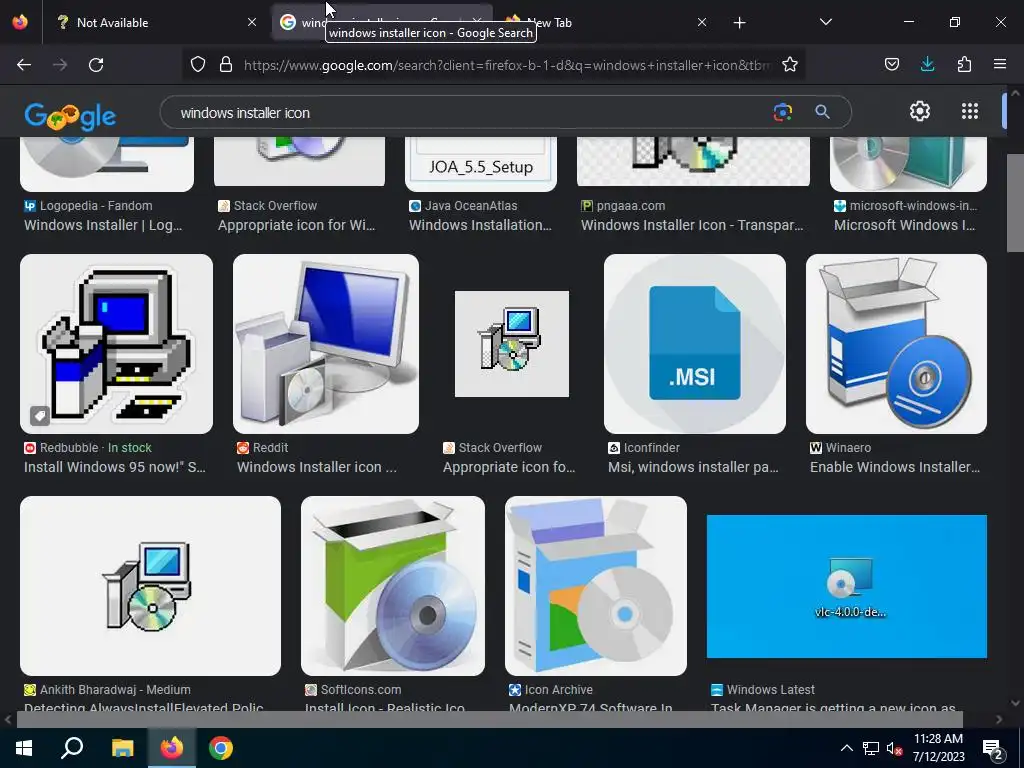Open the Winaero blue box image
The width and height of the screenshot is (1024, 768).
(x=896, y=344)
